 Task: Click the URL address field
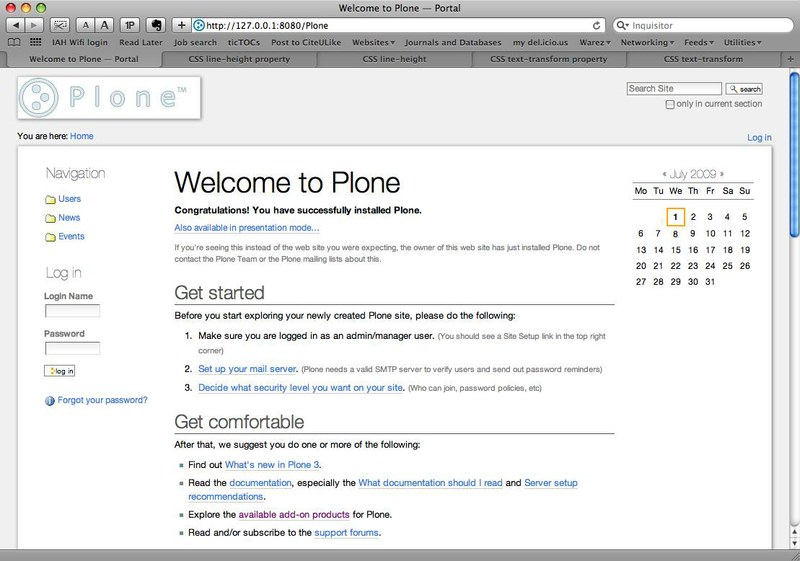point(398,25)
